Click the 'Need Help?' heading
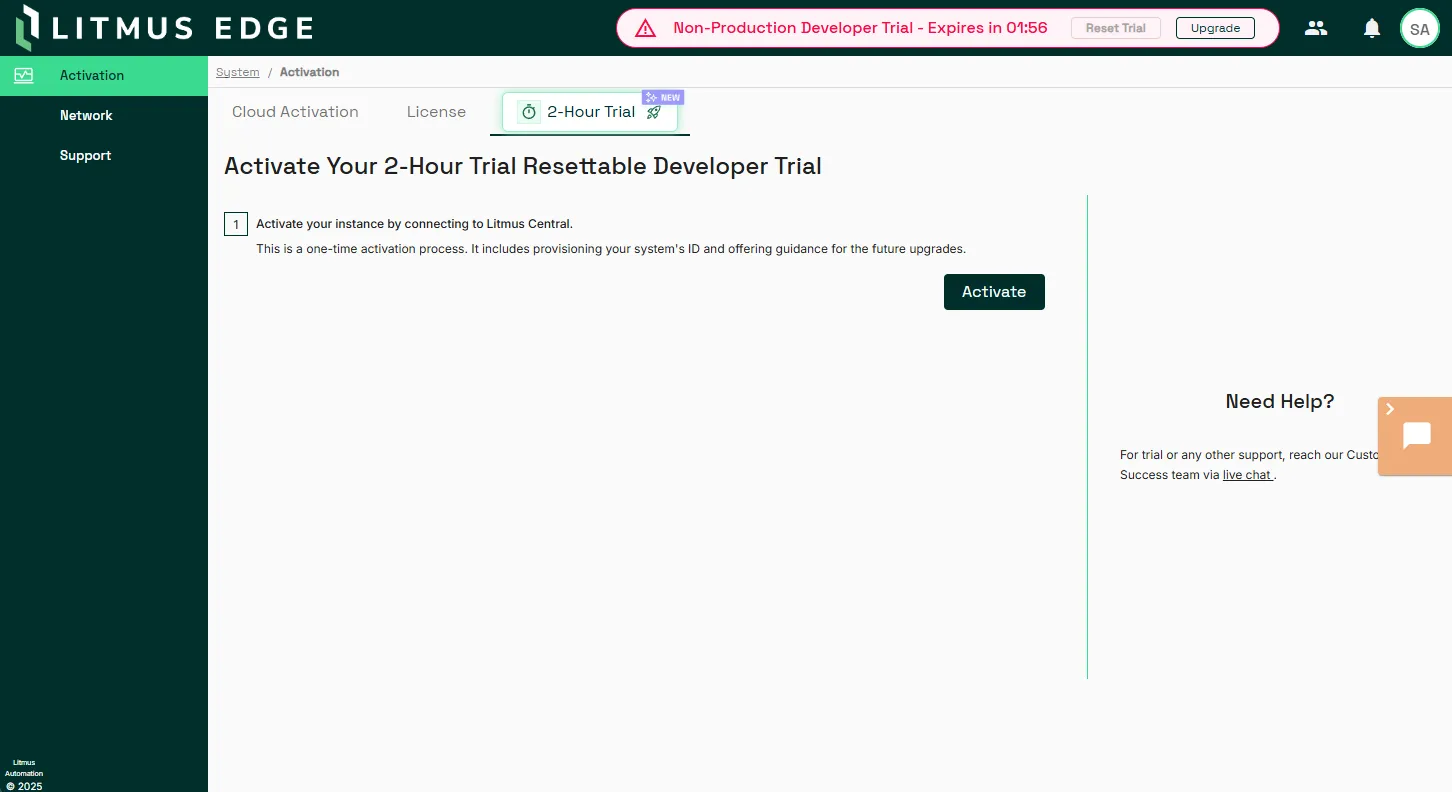The image size is (1452, 792). click(1280, 402)
